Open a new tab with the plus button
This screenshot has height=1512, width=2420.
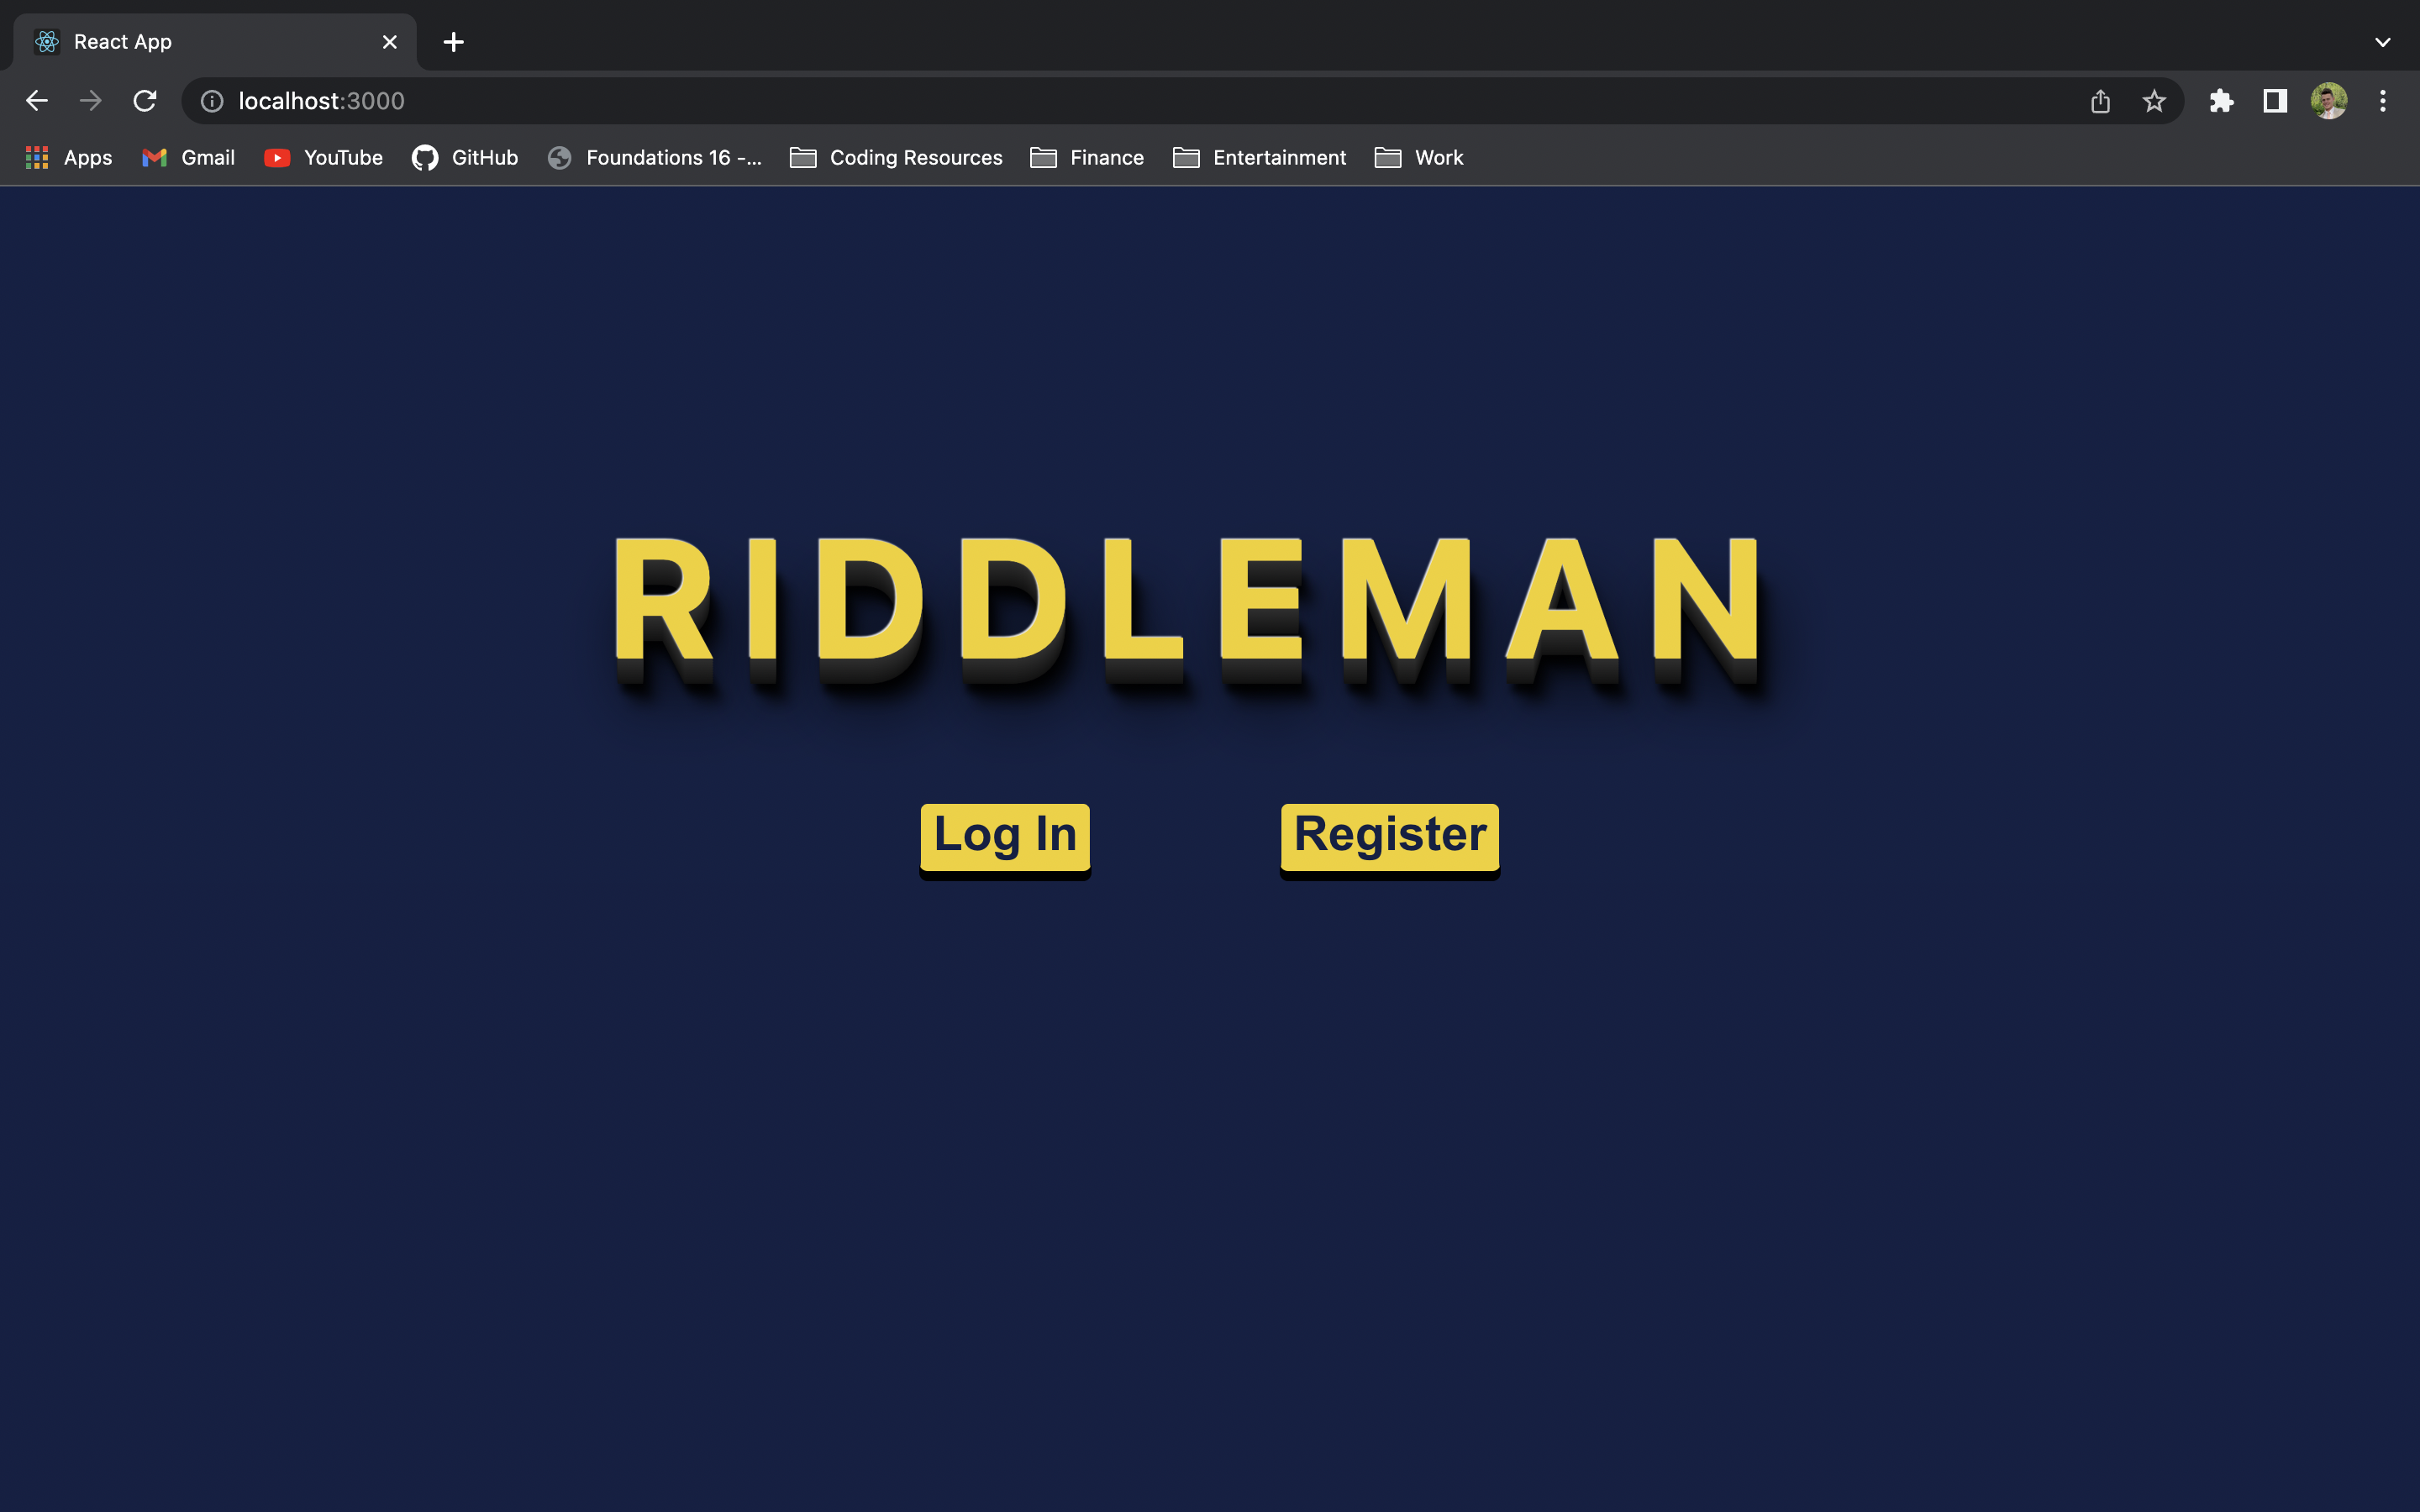[454, 42]
